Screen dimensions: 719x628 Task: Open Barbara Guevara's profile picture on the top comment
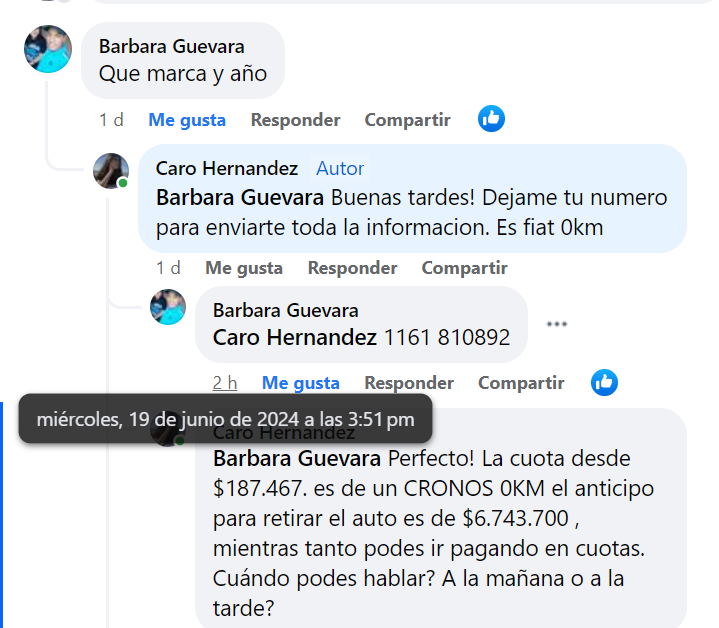click(48, 49)
